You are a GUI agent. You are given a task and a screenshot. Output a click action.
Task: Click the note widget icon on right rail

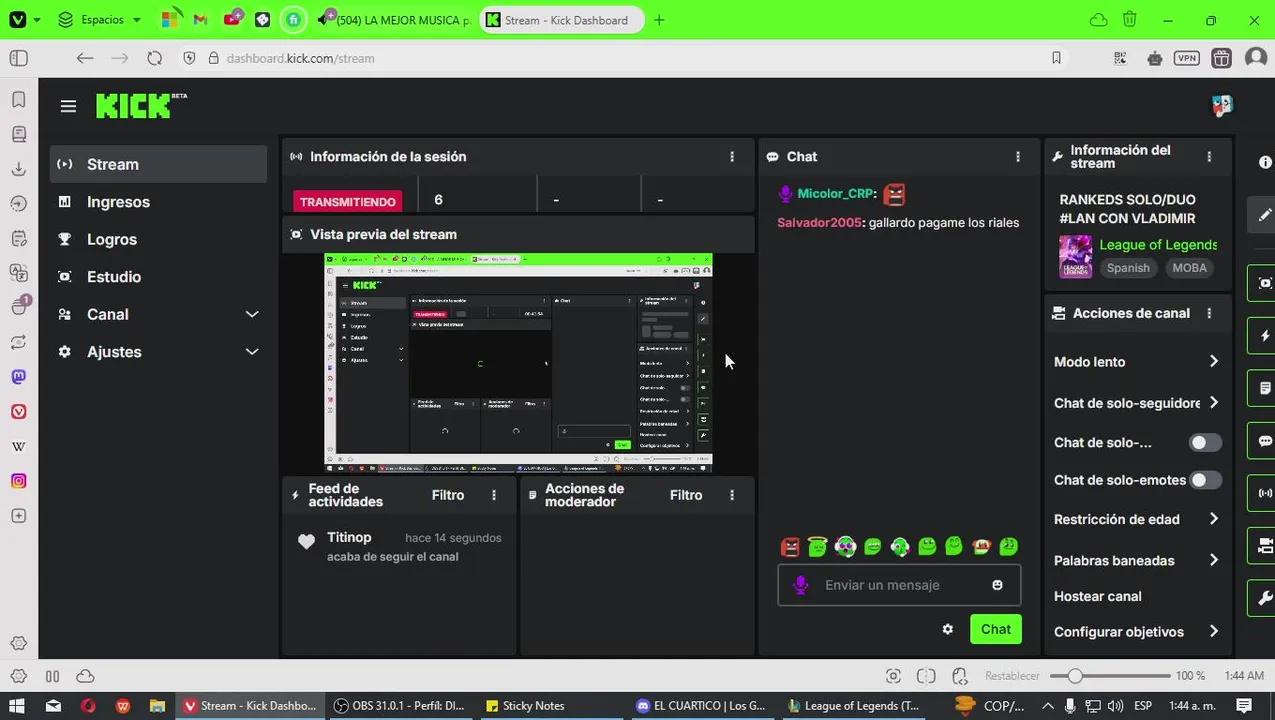[1264, 388]
